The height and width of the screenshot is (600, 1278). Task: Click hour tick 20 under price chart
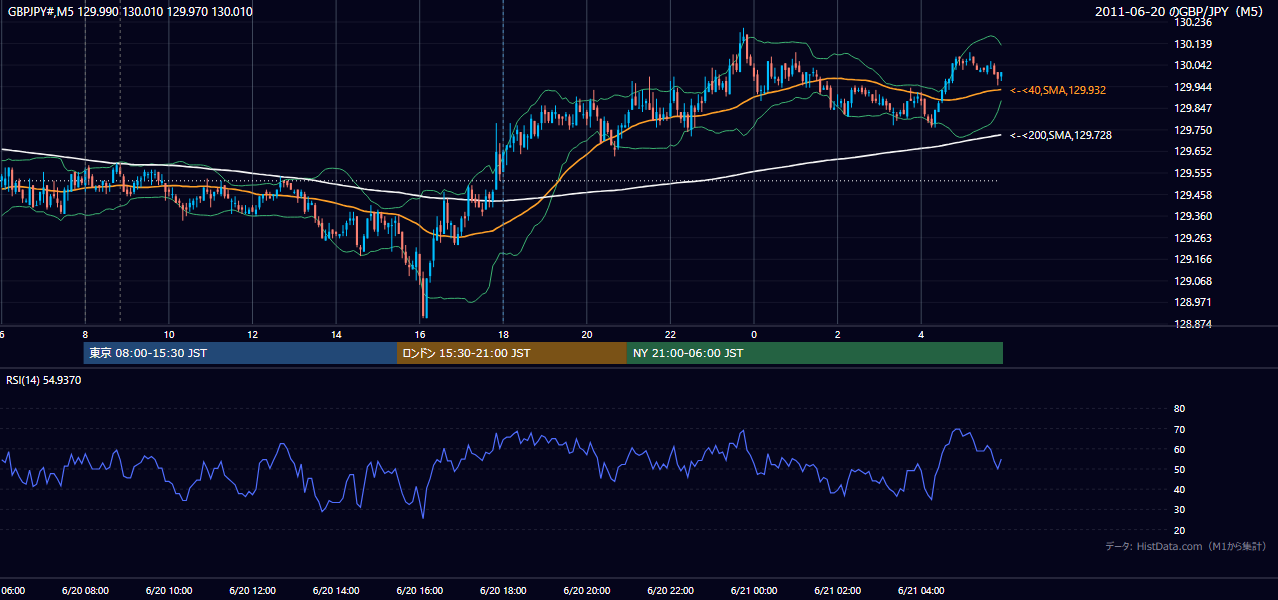(x=587, y=334)
